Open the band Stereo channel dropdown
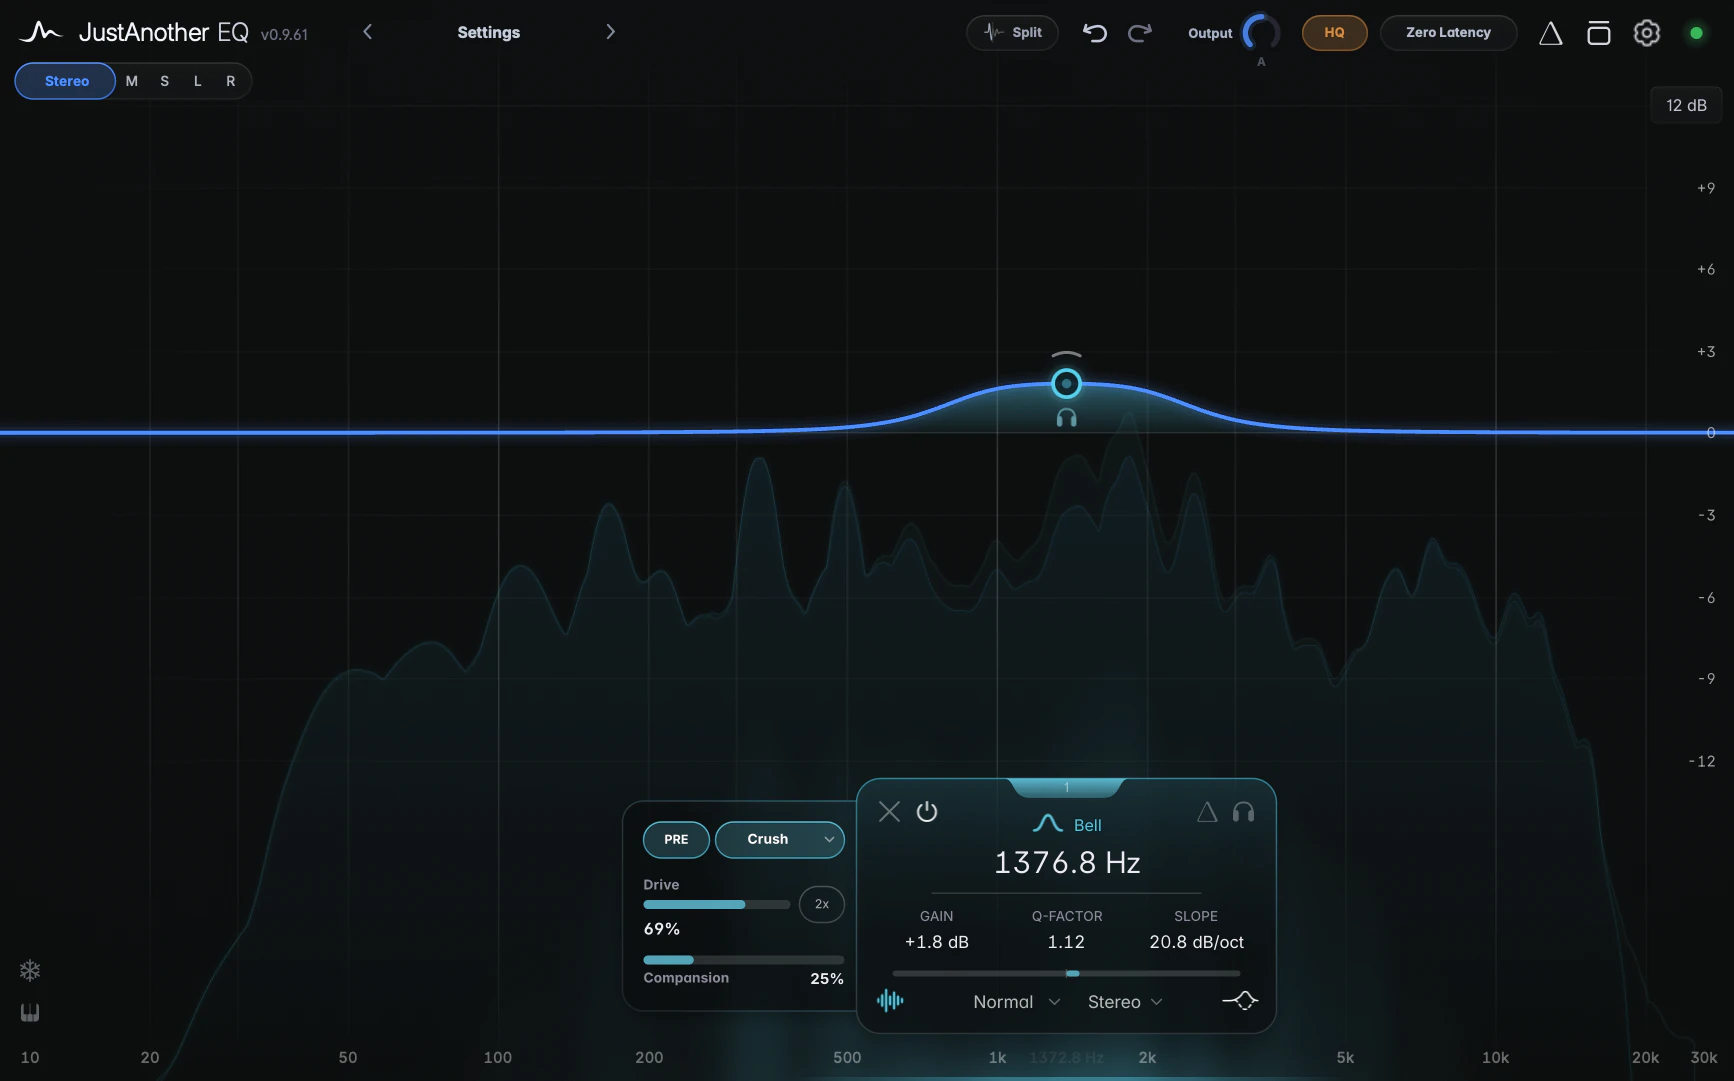 1125,1002
